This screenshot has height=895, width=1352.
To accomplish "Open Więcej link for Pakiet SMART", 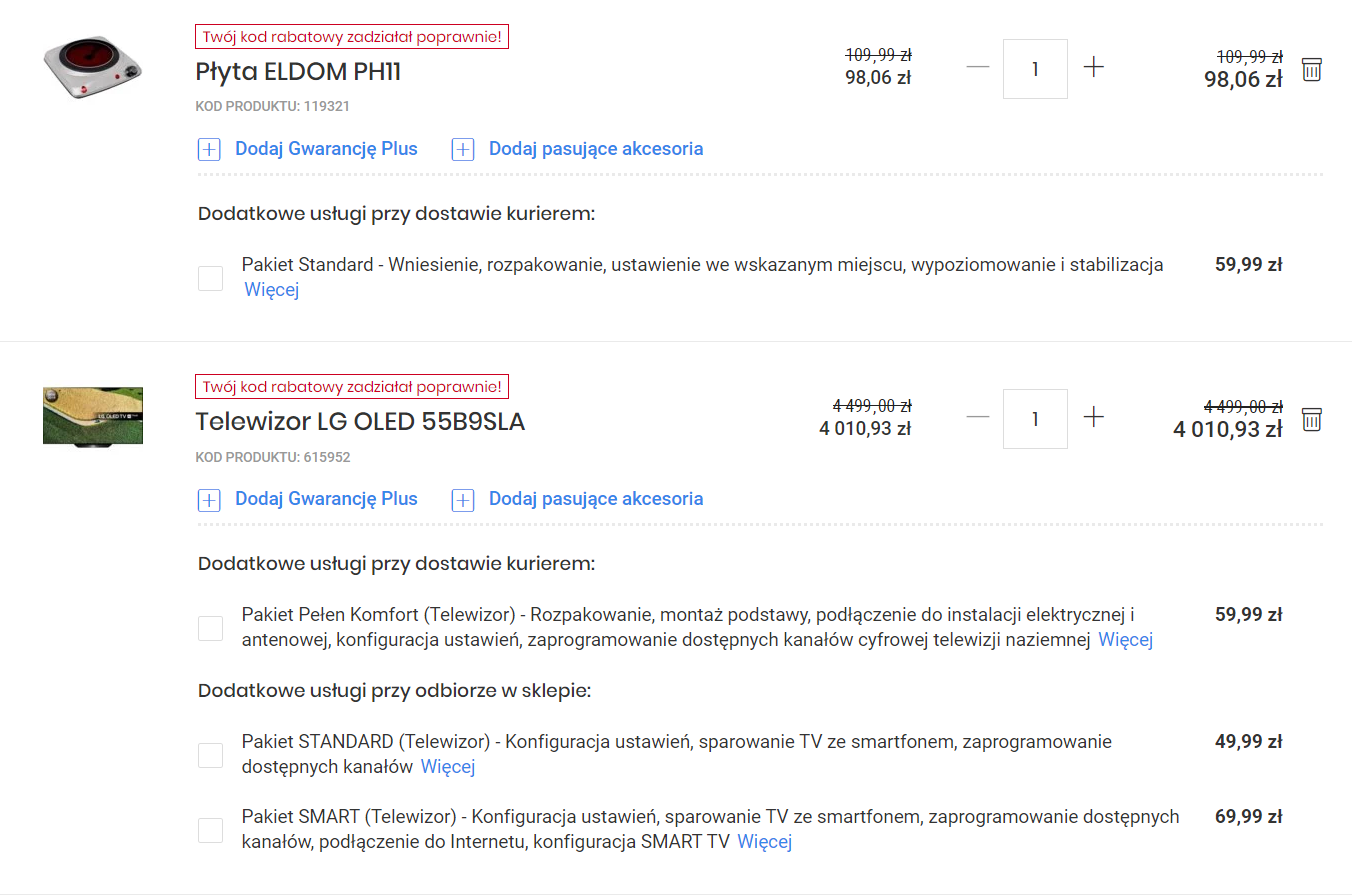I will tap(764, 842).
